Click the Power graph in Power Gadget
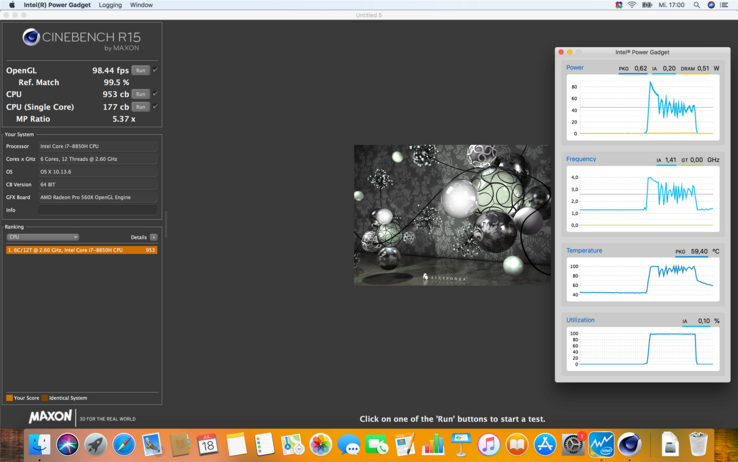738x462 pixels. point(643,108)
